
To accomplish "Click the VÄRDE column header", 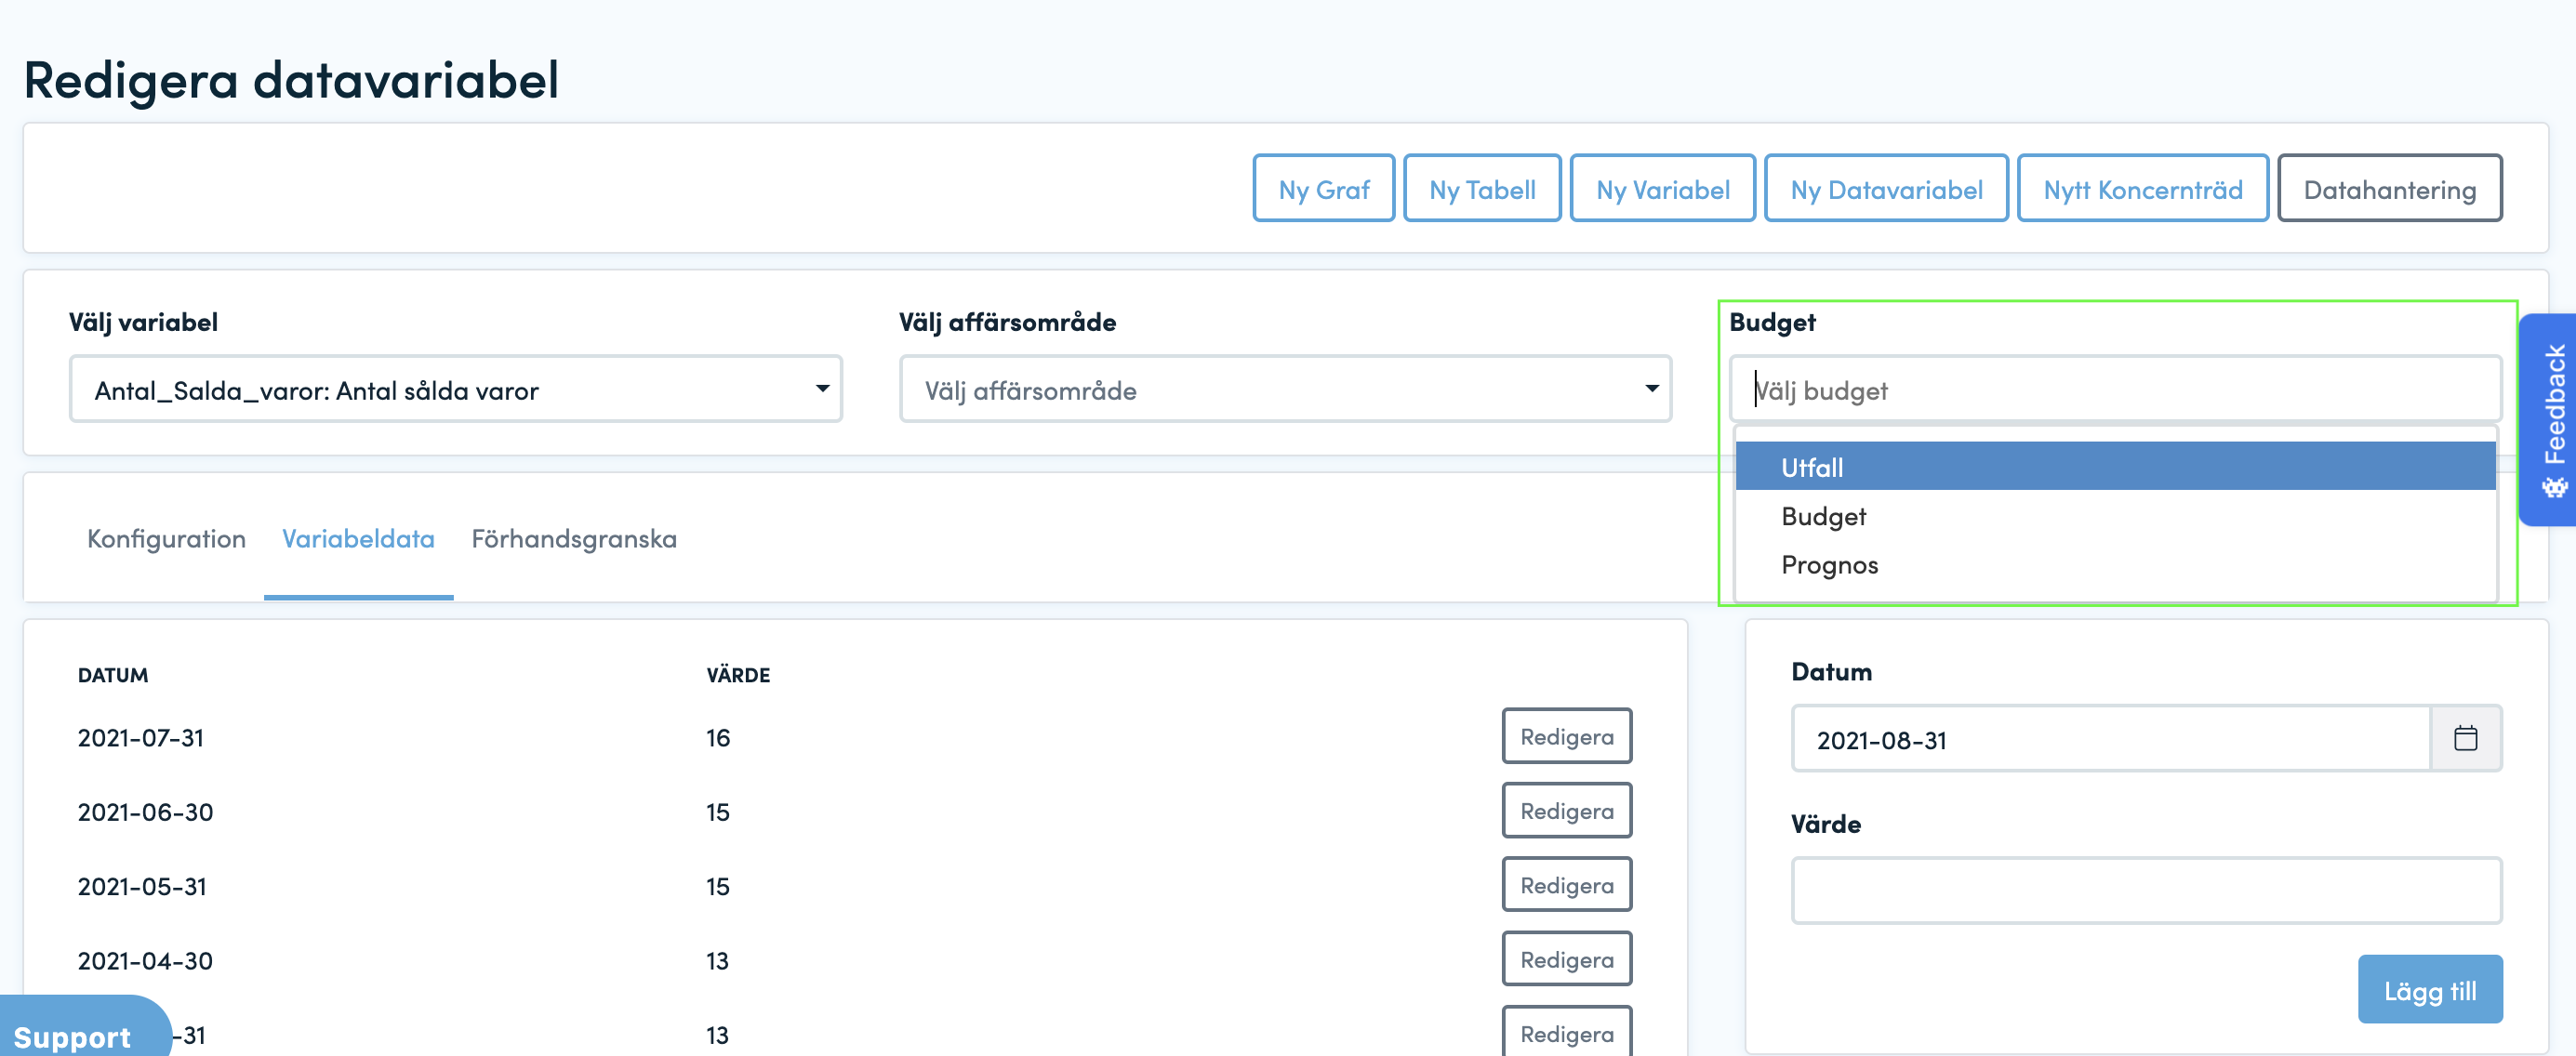I will pyautogui.click(x=738, y=675).
